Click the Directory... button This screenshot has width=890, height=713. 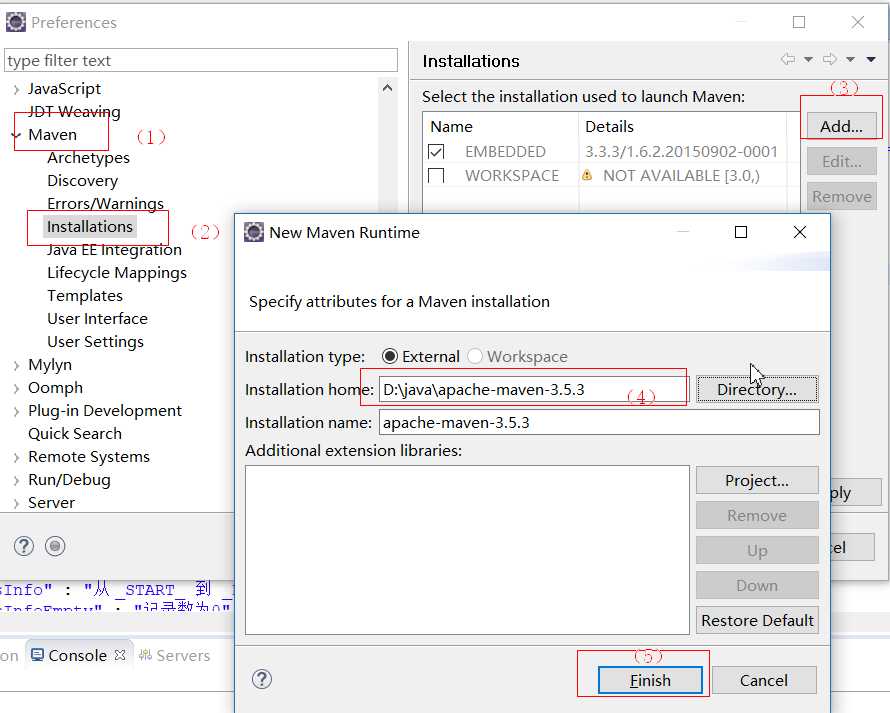pyautogui.click(x=757, y=389)
